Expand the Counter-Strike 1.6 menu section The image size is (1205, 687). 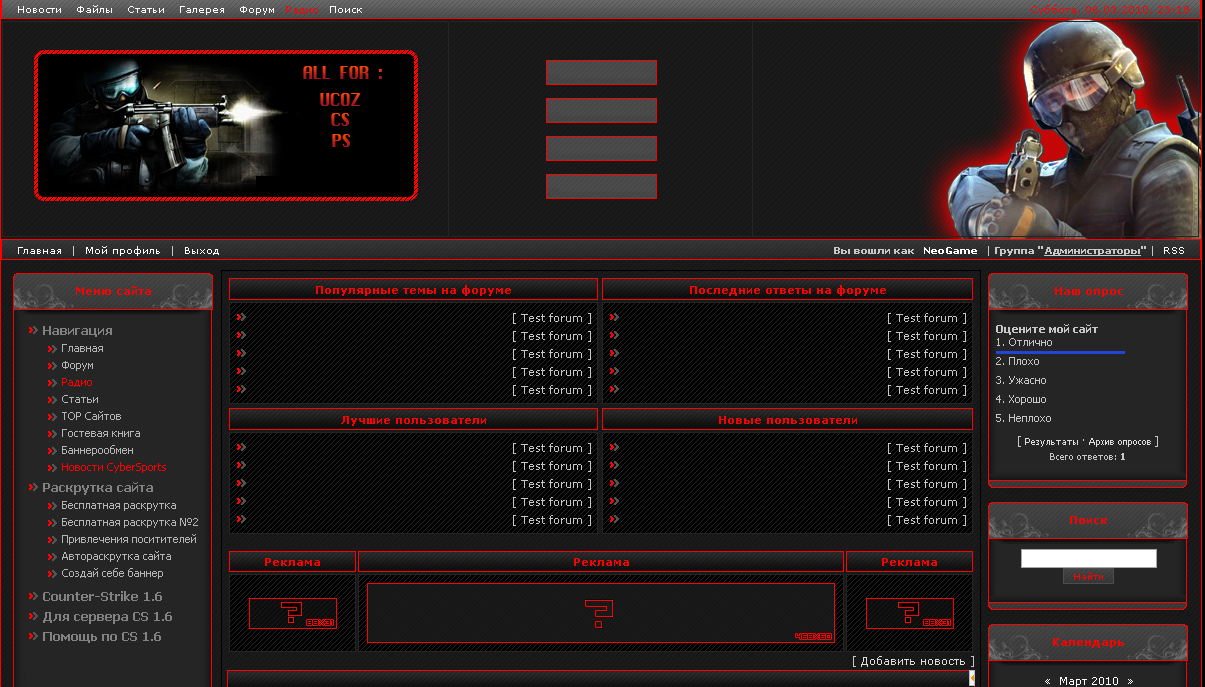(x=101, y=596)
